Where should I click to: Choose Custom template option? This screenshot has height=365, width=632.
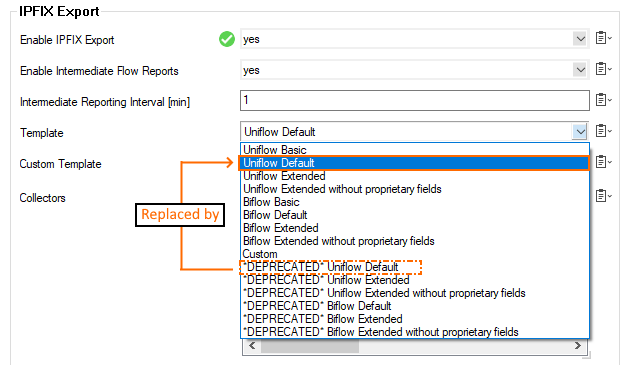coord(415,254)
